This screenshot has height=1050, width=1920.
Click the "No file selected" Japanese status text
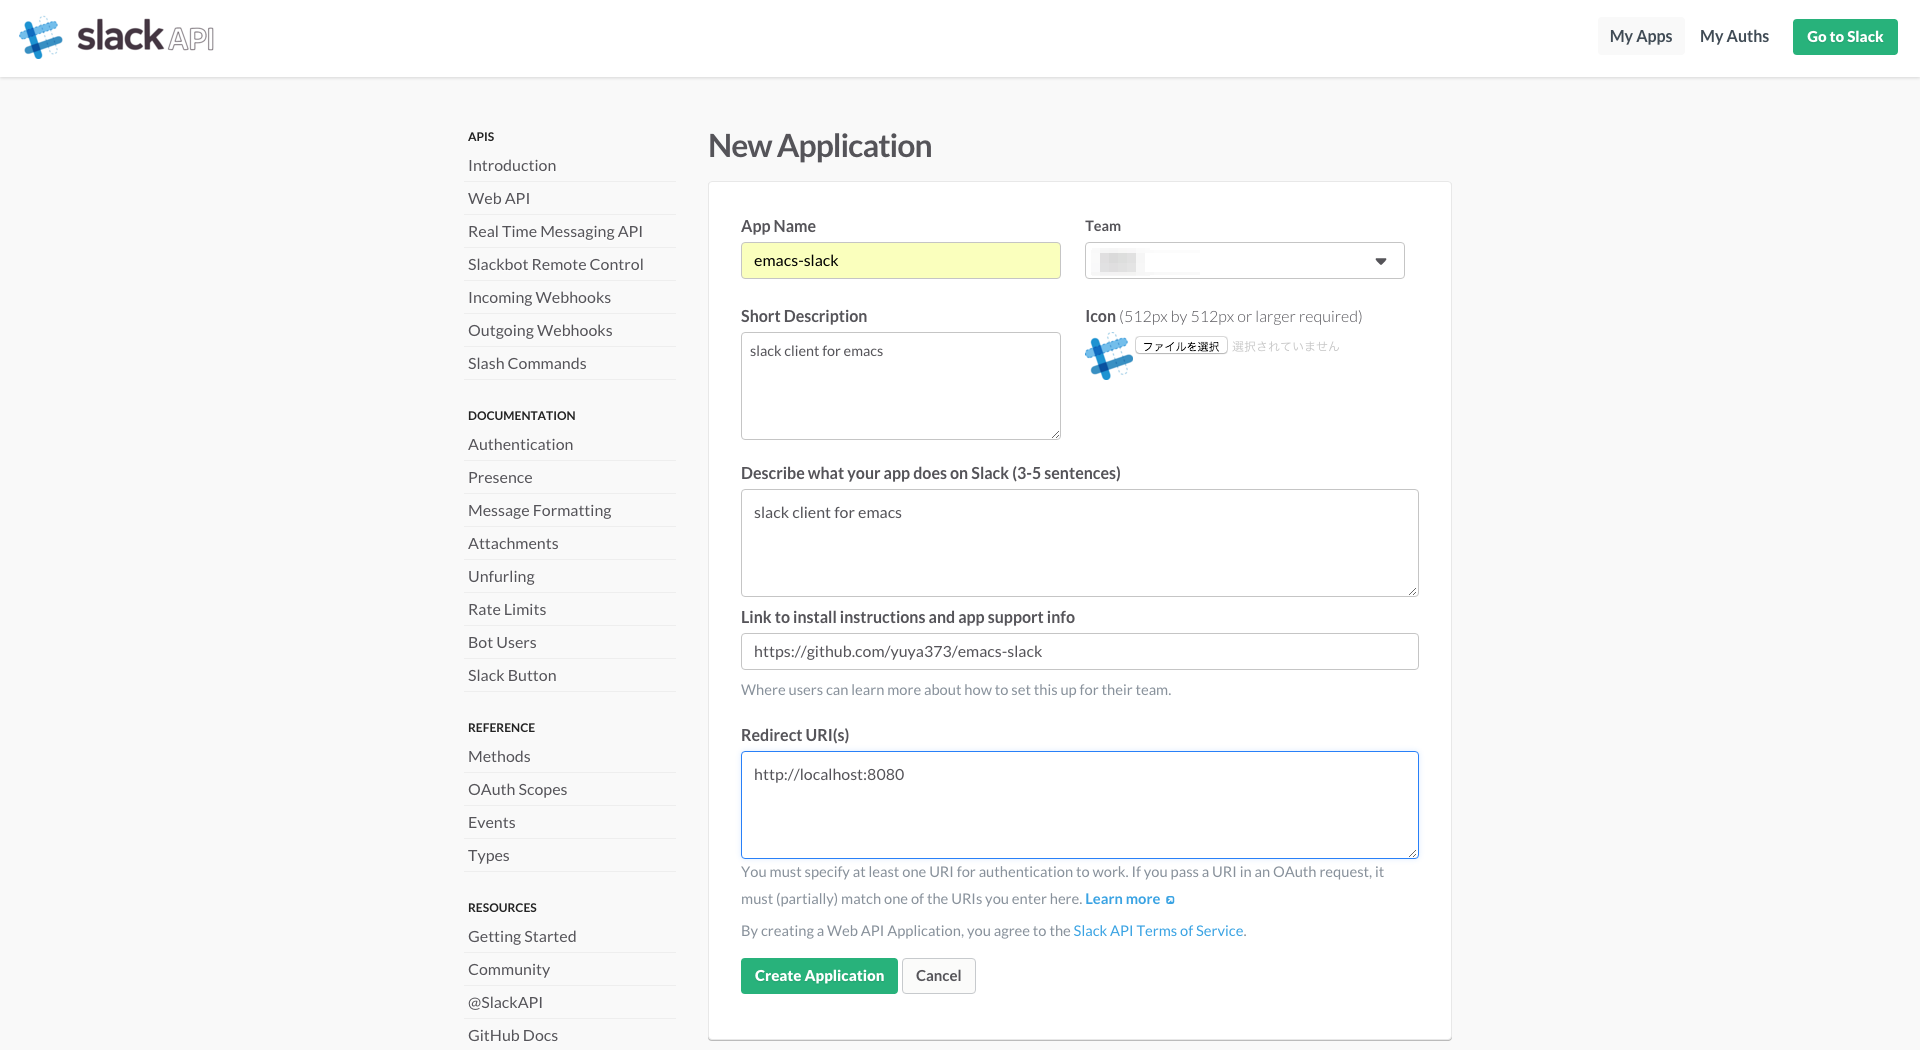(x=1285, y=346)
